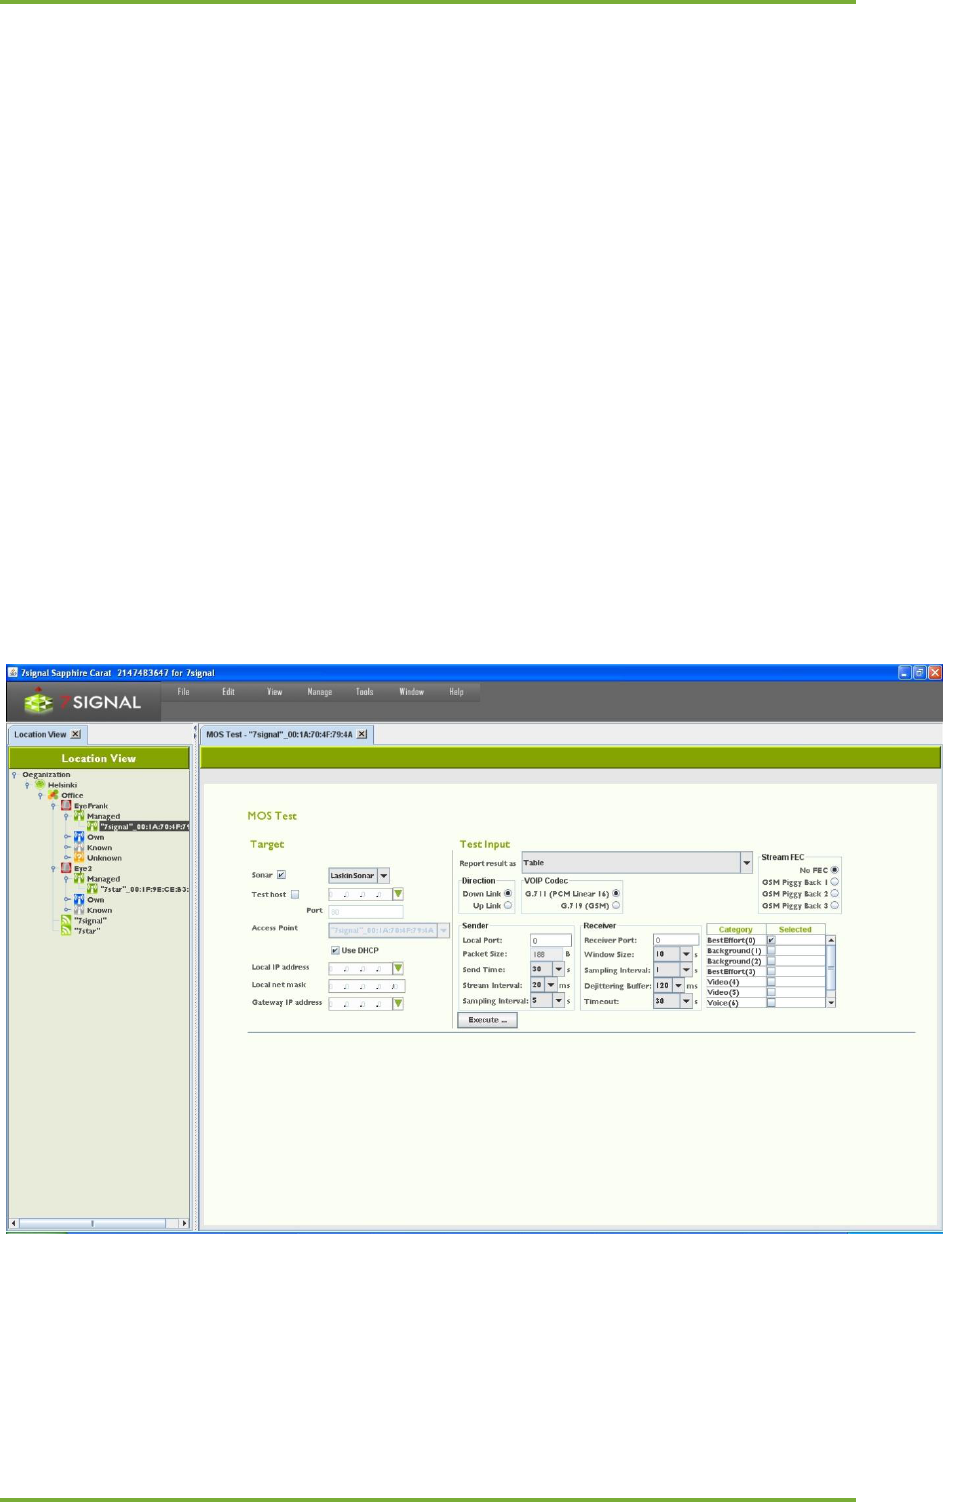Close the Location View tab
The width and height of the screenshot is (961, 1502).
(x=76, y=734)
